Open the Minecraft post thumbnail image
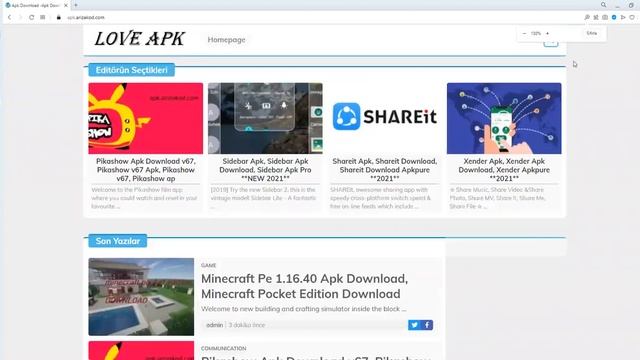640x360 pixels. click(x=141, y=297)
